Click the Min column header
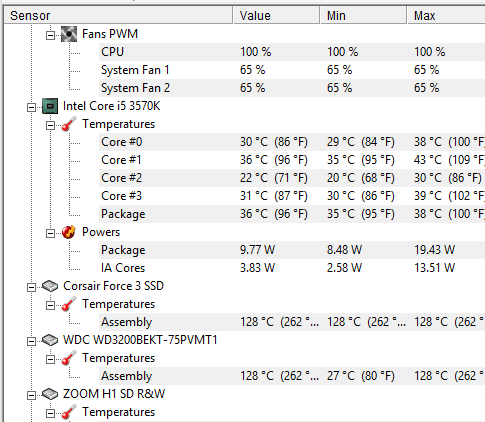 pyautogui.click(x=363, y=16)
